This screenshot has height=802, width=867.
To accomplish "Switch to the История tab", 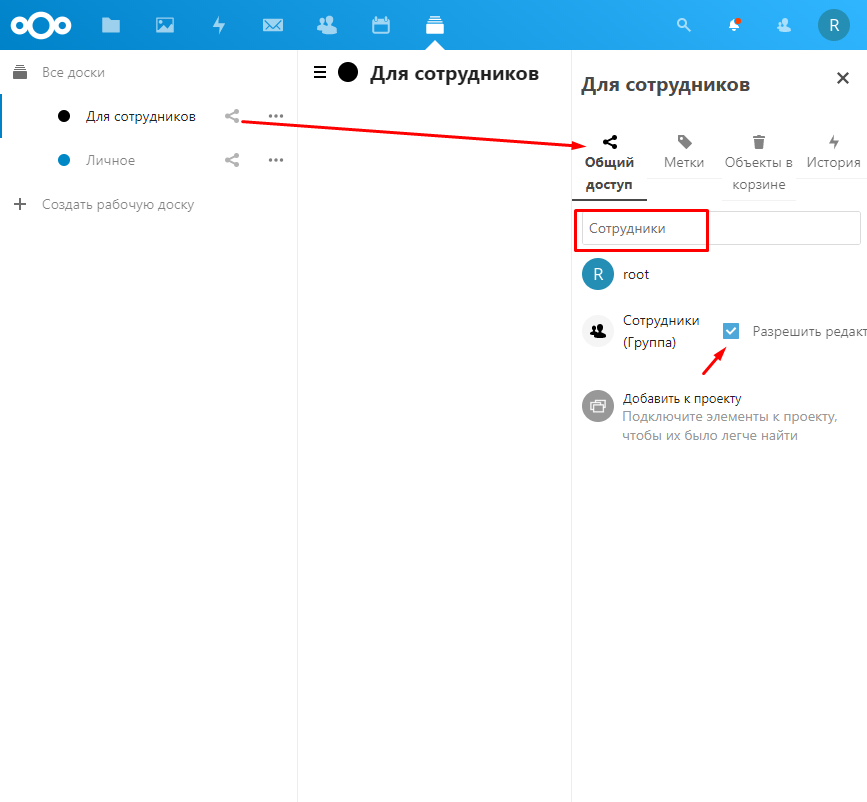I will point(833,153).
